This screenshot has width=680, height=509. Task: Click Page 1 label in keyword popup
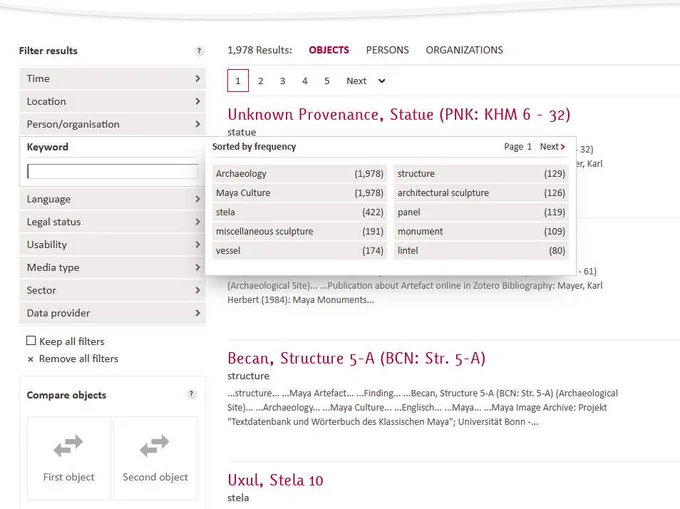point(517,147)
